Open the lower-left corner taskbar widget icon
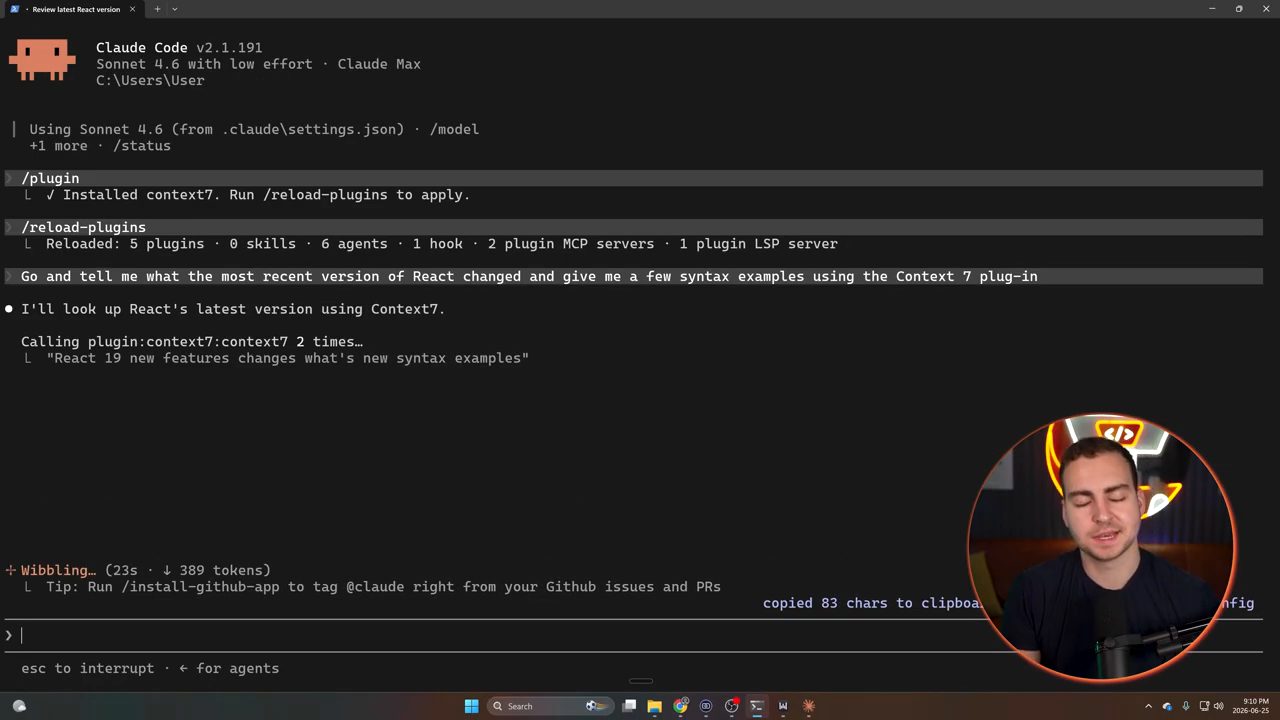Viewport: 1280px width, 720px height. (x=19, y=706)
